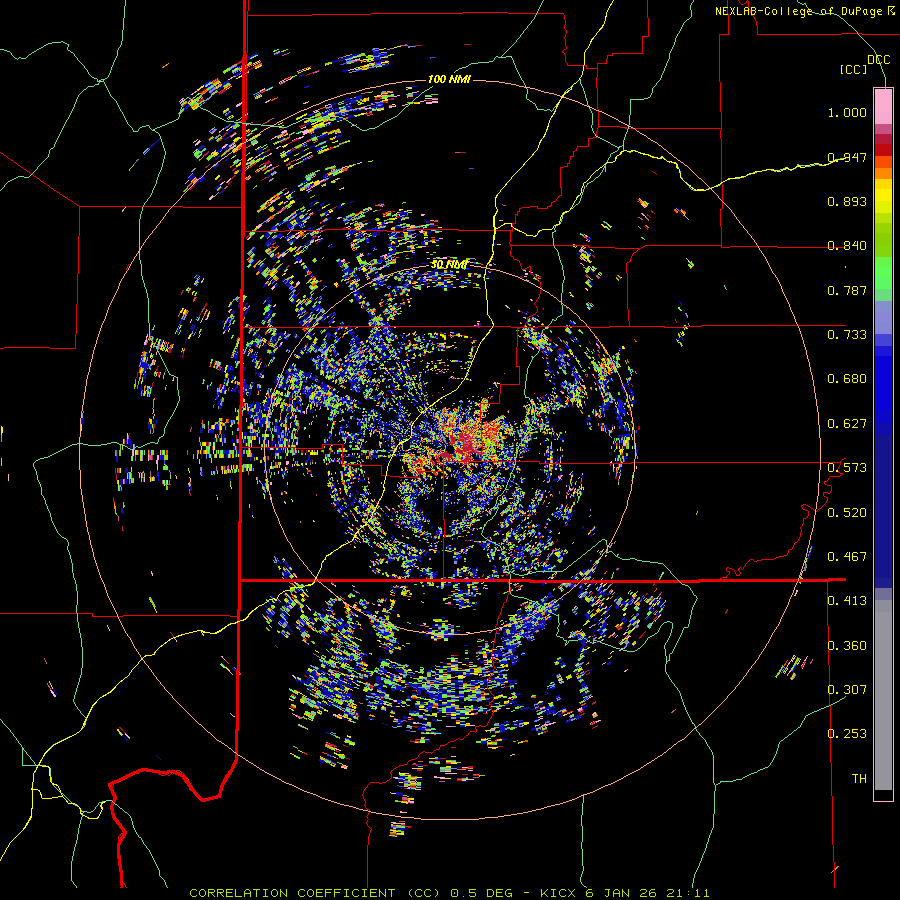Click the 0.733 color scale value
The image size is (900, 900).
click(847, 335)
